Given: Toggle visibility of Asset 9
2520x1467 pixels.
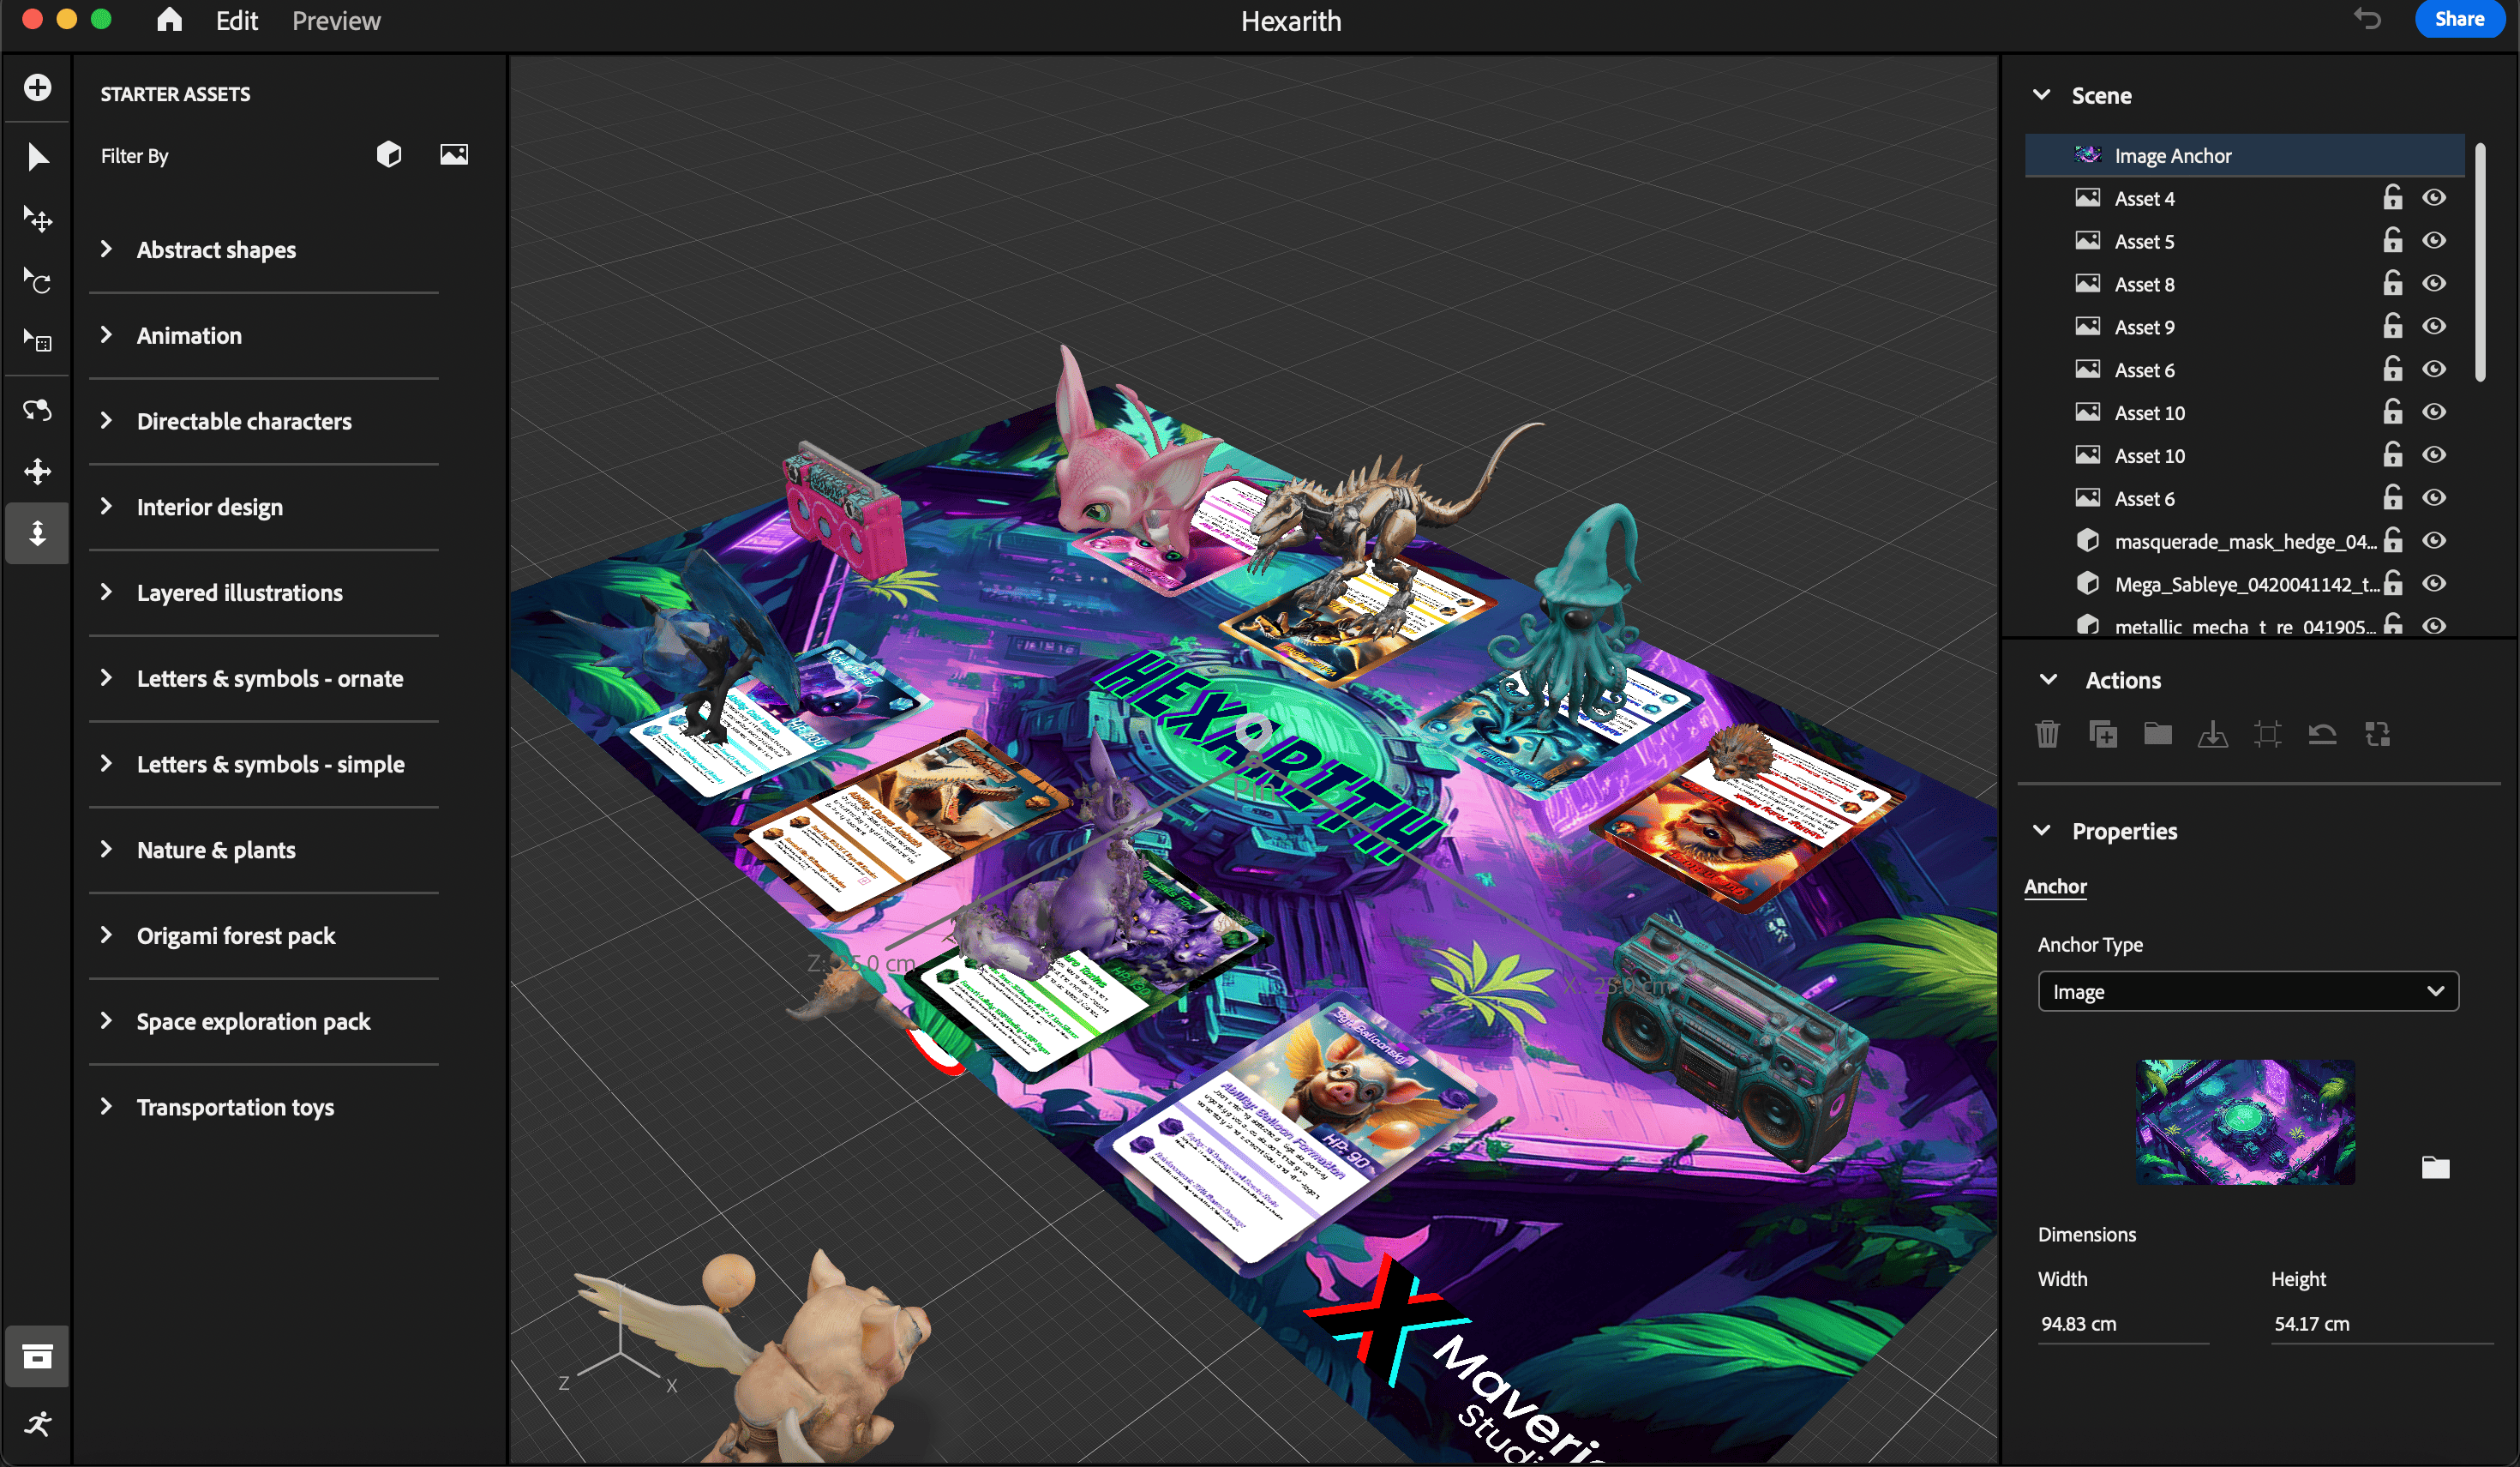Looking at the screenshot, I should tap(2434, 326).
